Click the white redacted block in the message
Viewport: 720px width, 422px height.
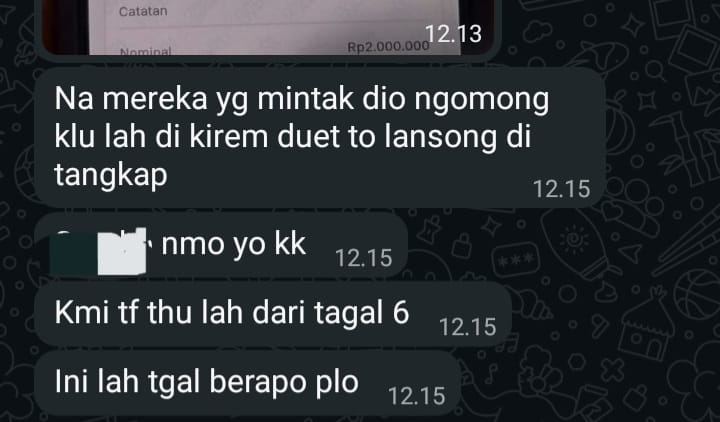(x=122, y=252)
